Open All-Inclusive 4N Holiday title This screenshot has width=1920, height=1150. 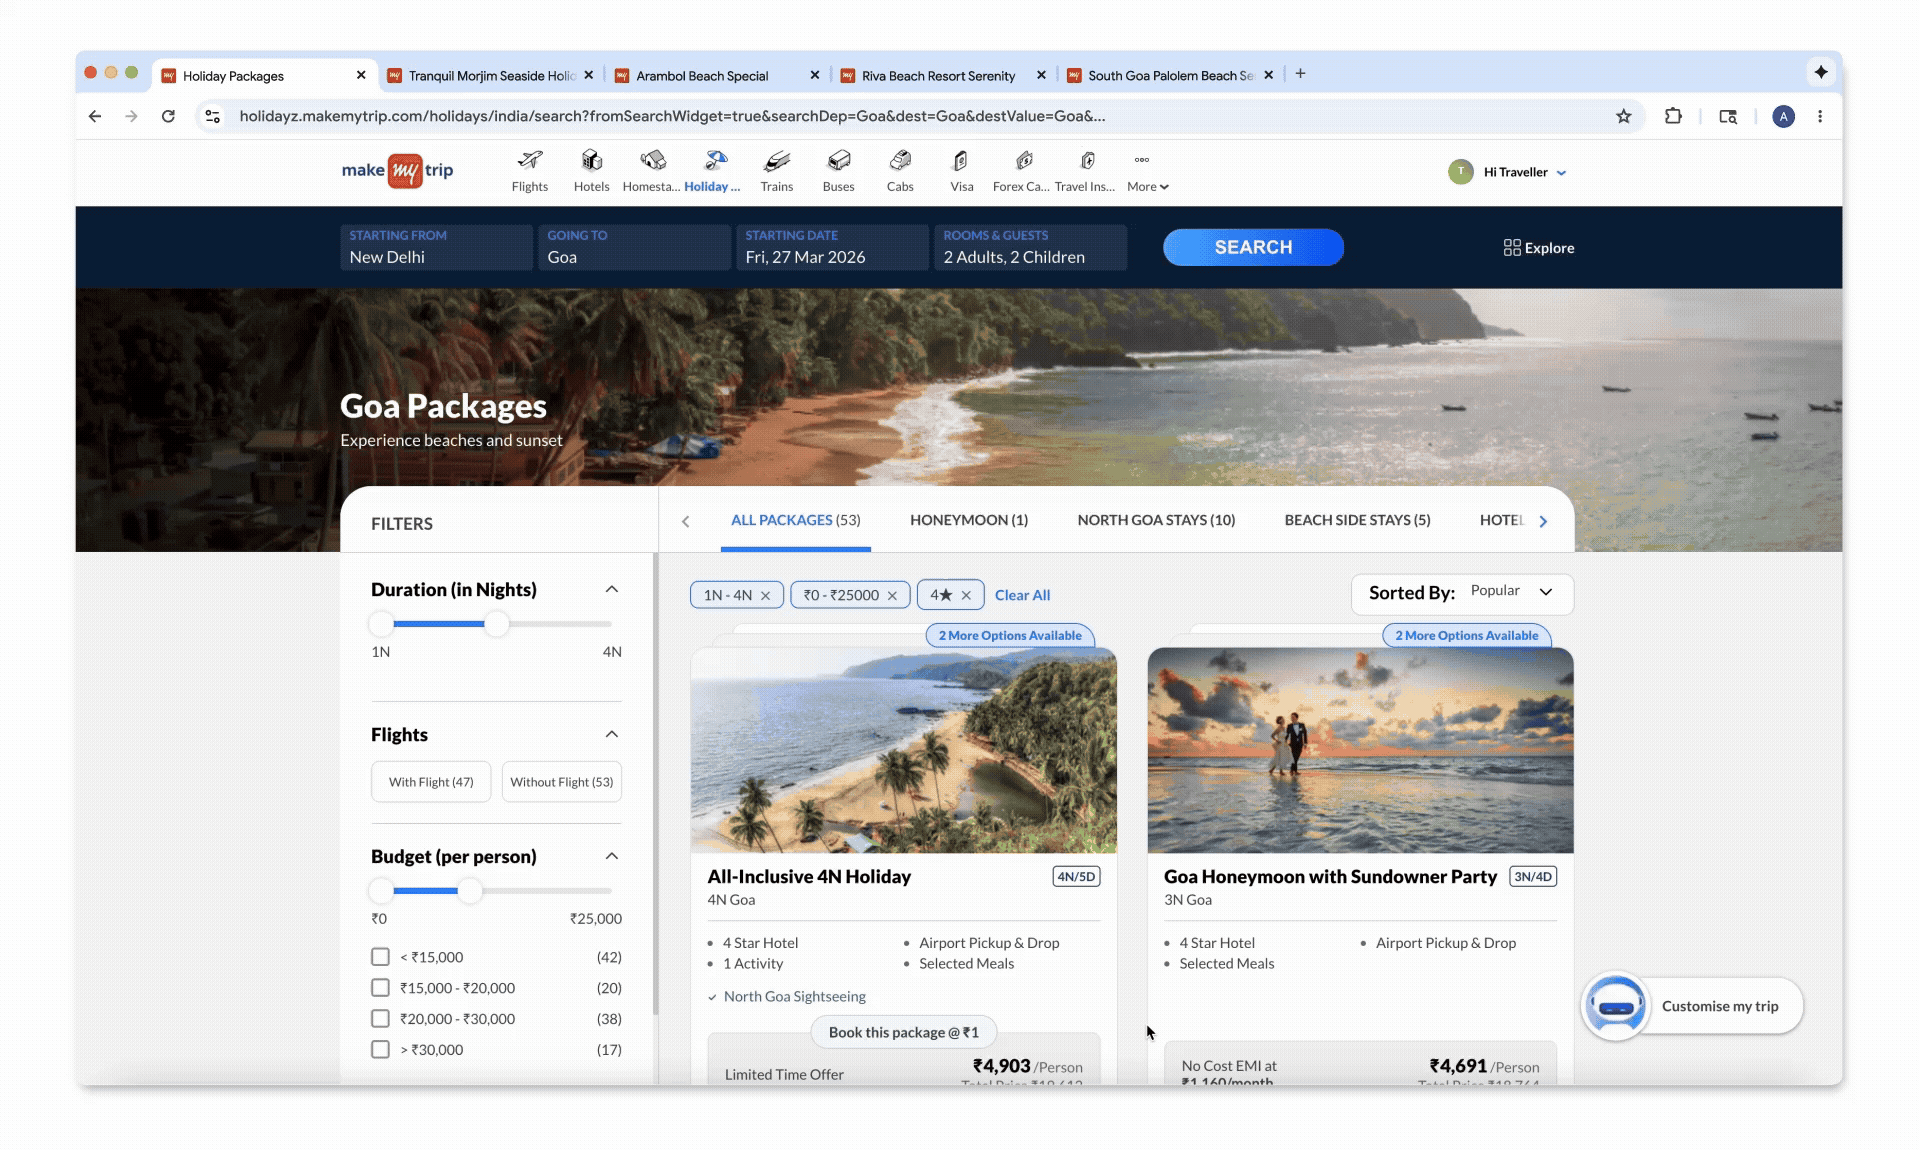tap(809, 877)
